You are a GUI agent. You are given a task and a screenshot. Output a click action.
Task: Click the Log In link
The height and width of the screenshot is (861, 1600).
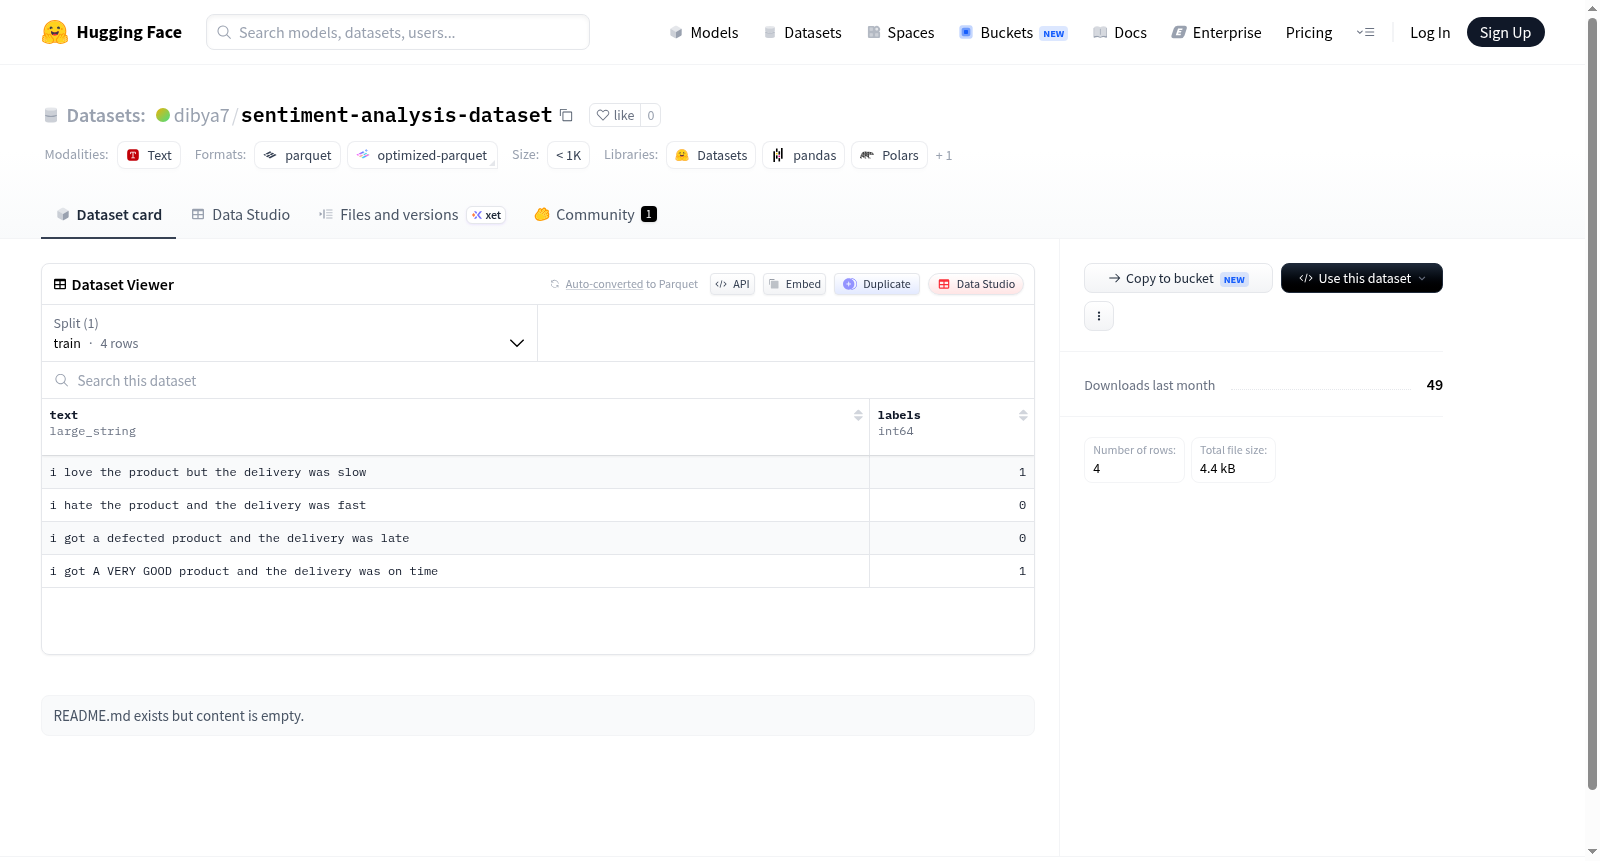click(x=1430, y=32)
